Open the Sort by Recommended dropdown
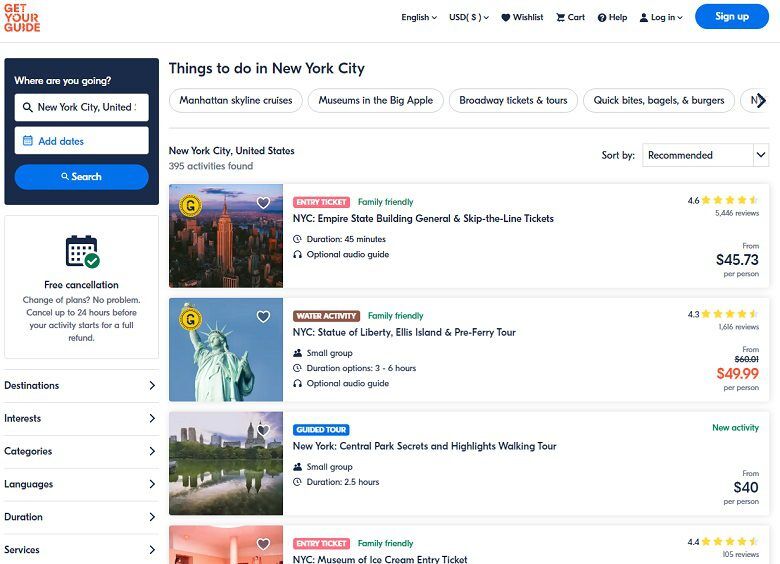The width and height of the screenshot is (780, 564). coord(705,155)
